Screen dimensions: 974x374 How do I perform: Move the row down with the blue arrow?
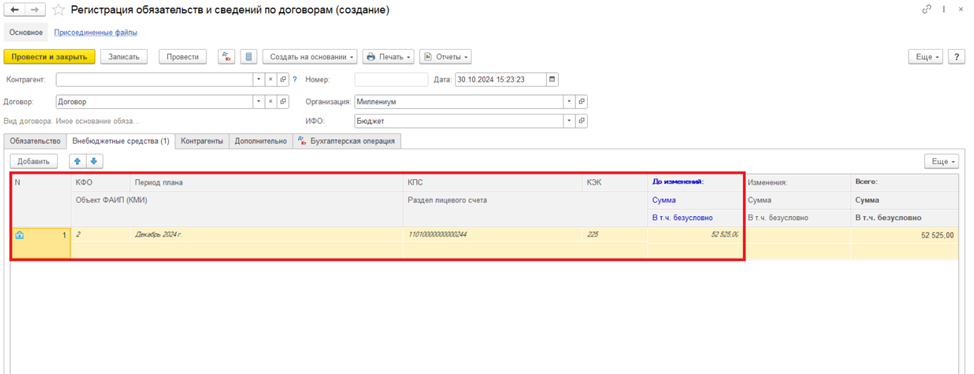click(x=94, y=161)
